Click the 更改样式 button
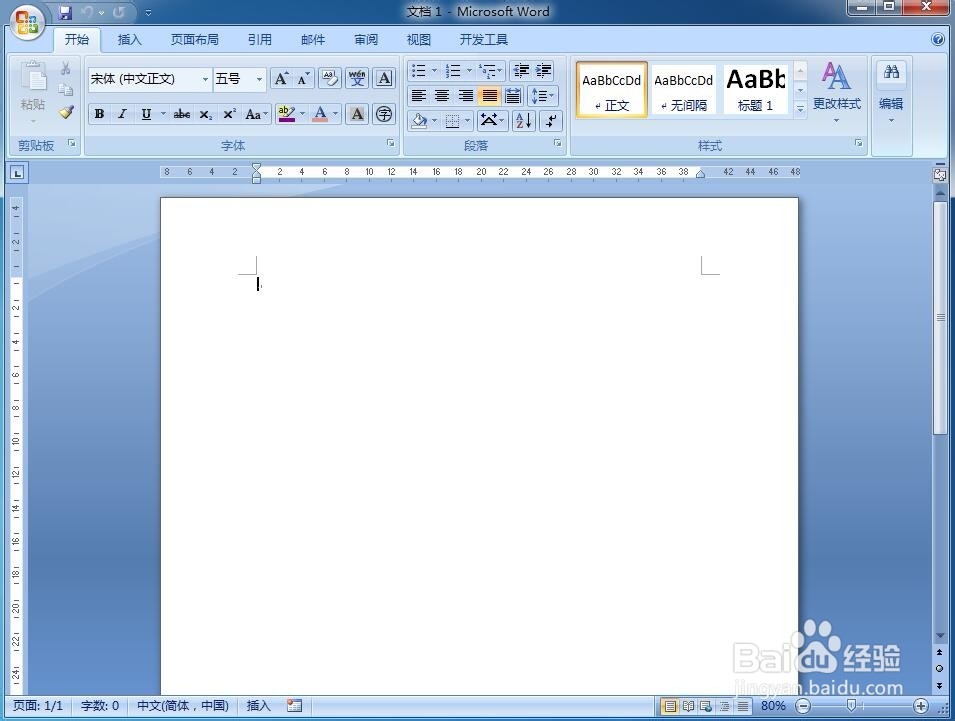Viewport: 955px width, 721px height. 836,91
